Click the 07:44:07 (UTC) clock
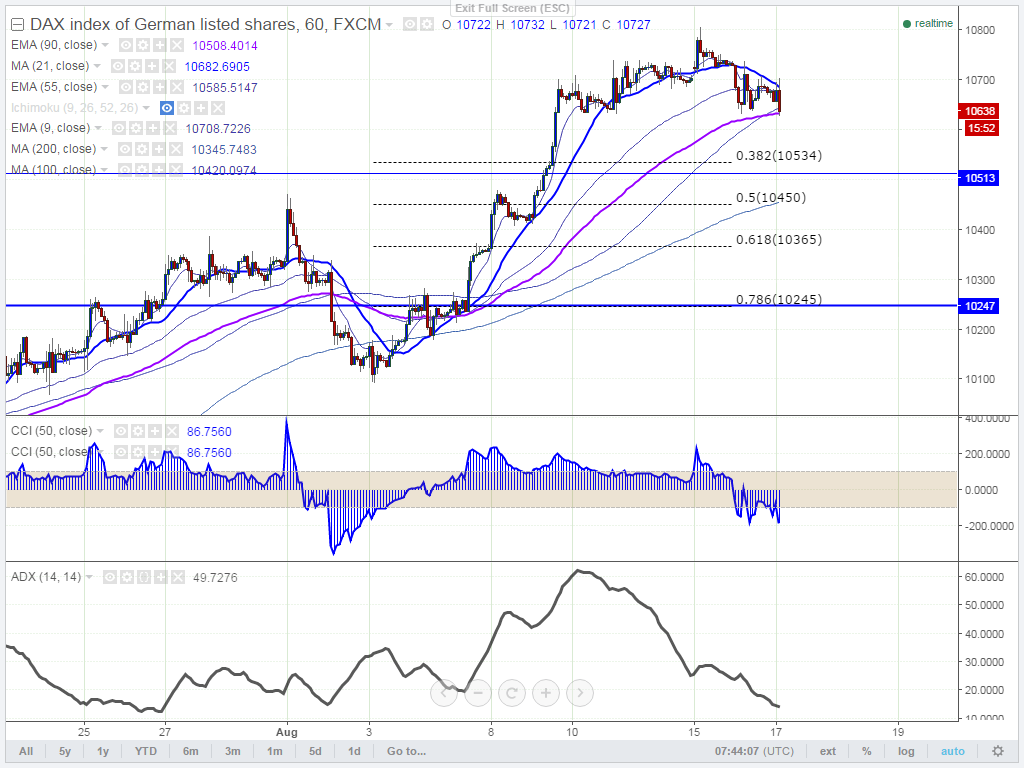The height and width of the screenshot is (768, 1024). tap(754, 751)
